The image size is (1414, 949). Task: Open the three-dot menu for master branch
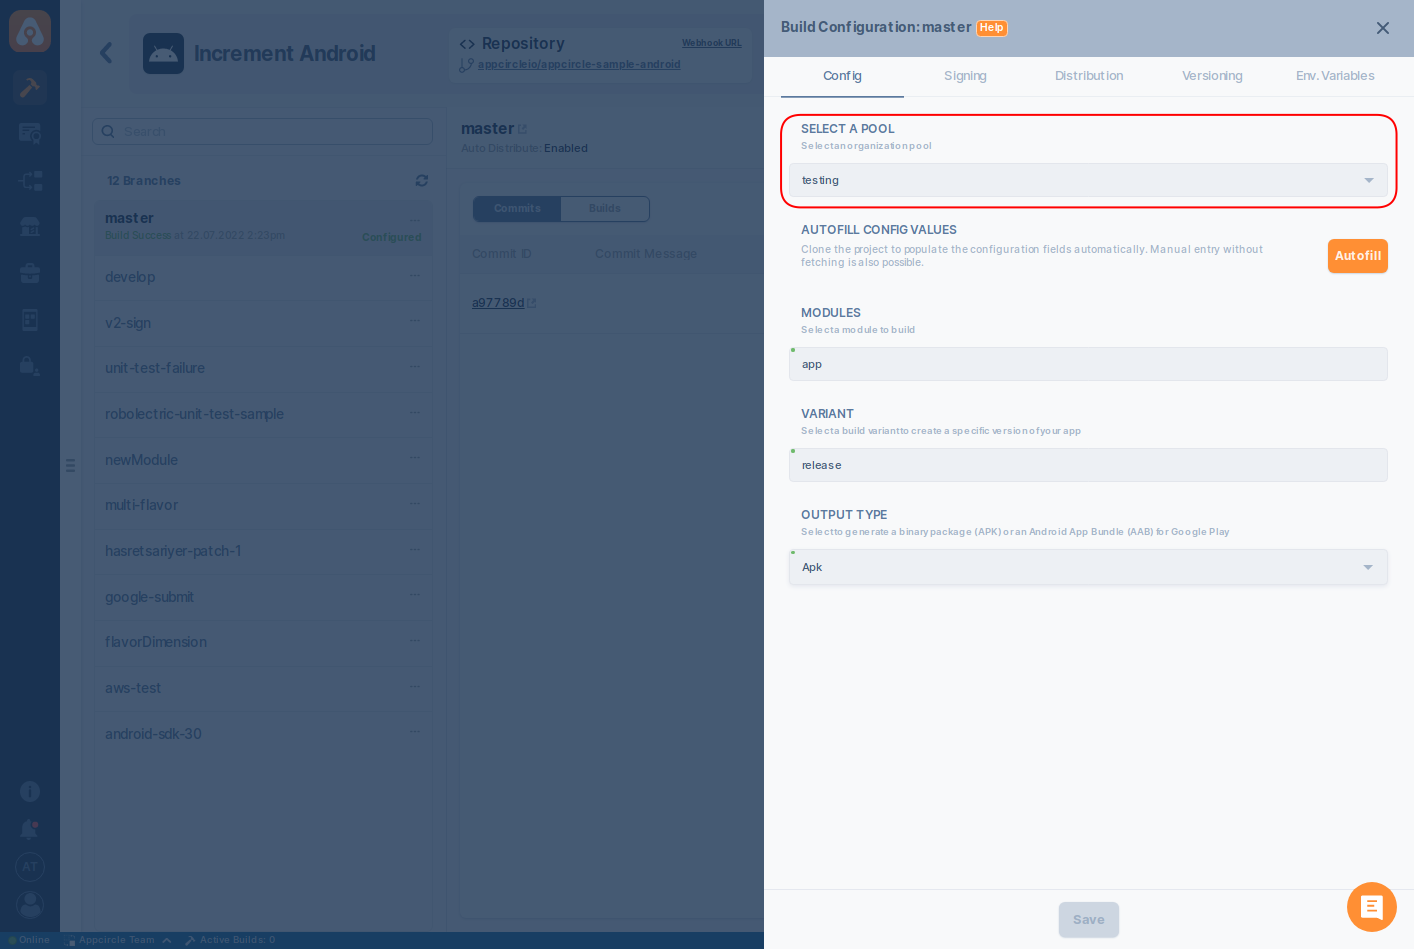415,220
